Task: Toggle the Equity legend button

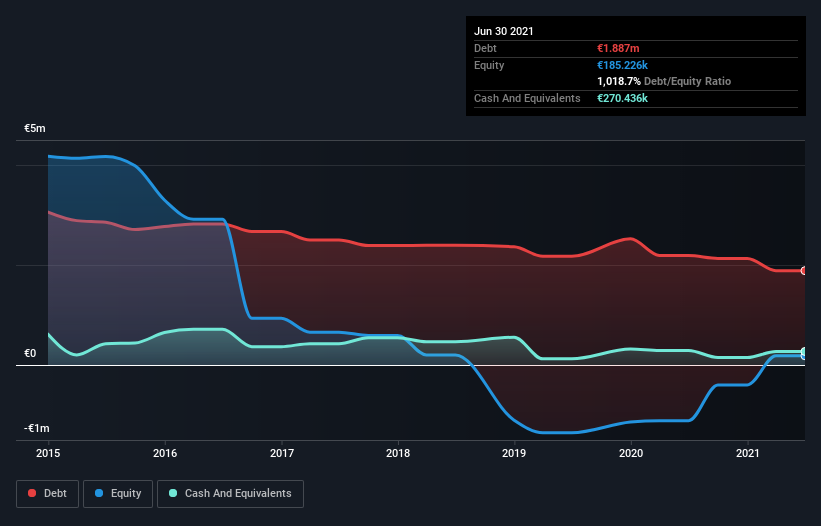Action: click(118, 494)
